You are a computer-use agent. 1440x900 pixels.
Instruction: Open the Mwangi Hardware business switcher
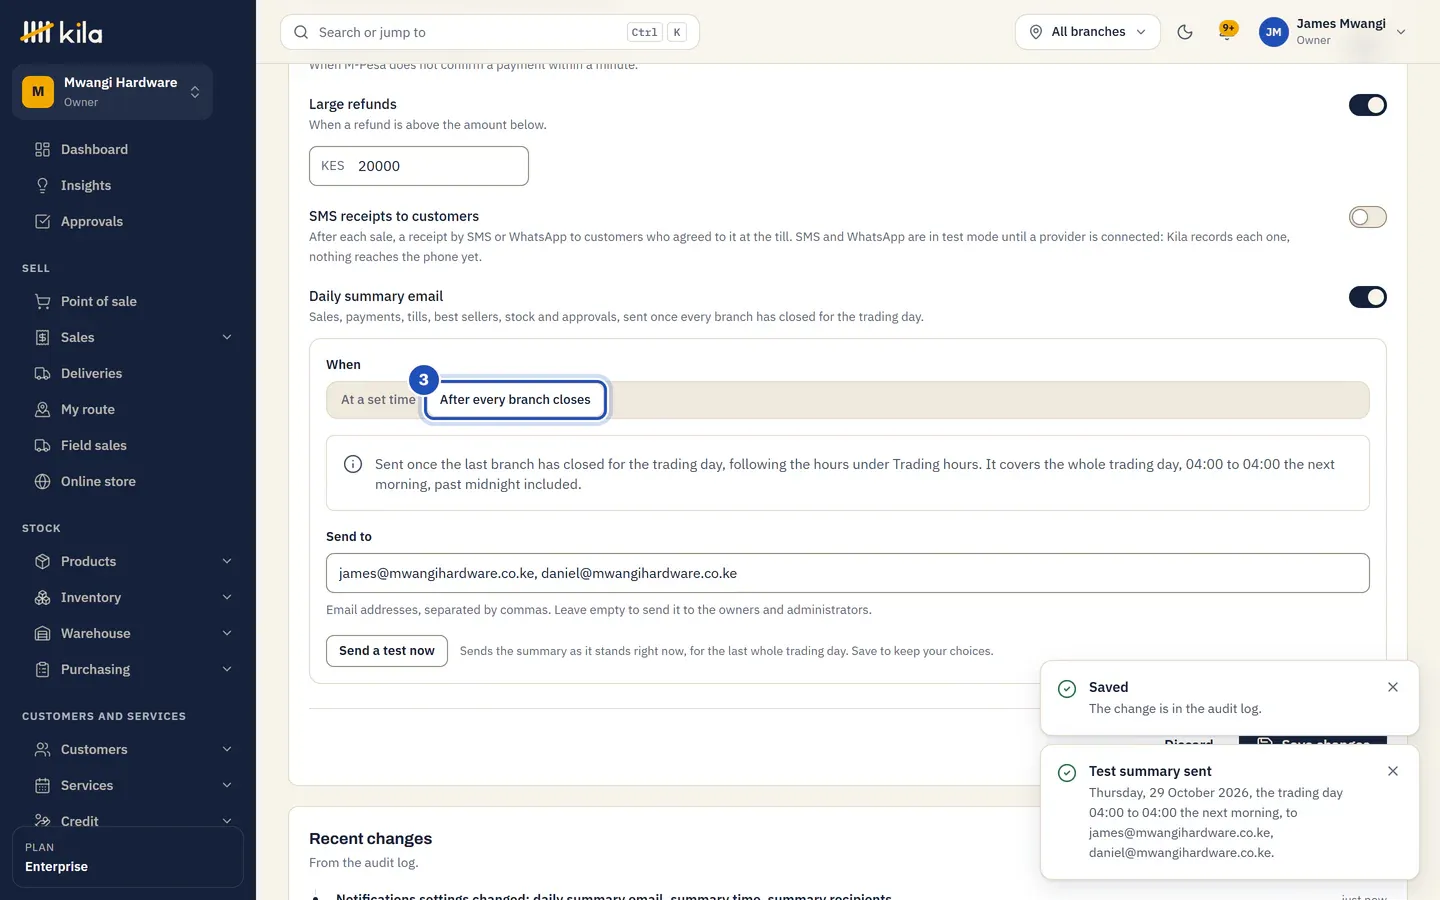(x=112, y=92)
